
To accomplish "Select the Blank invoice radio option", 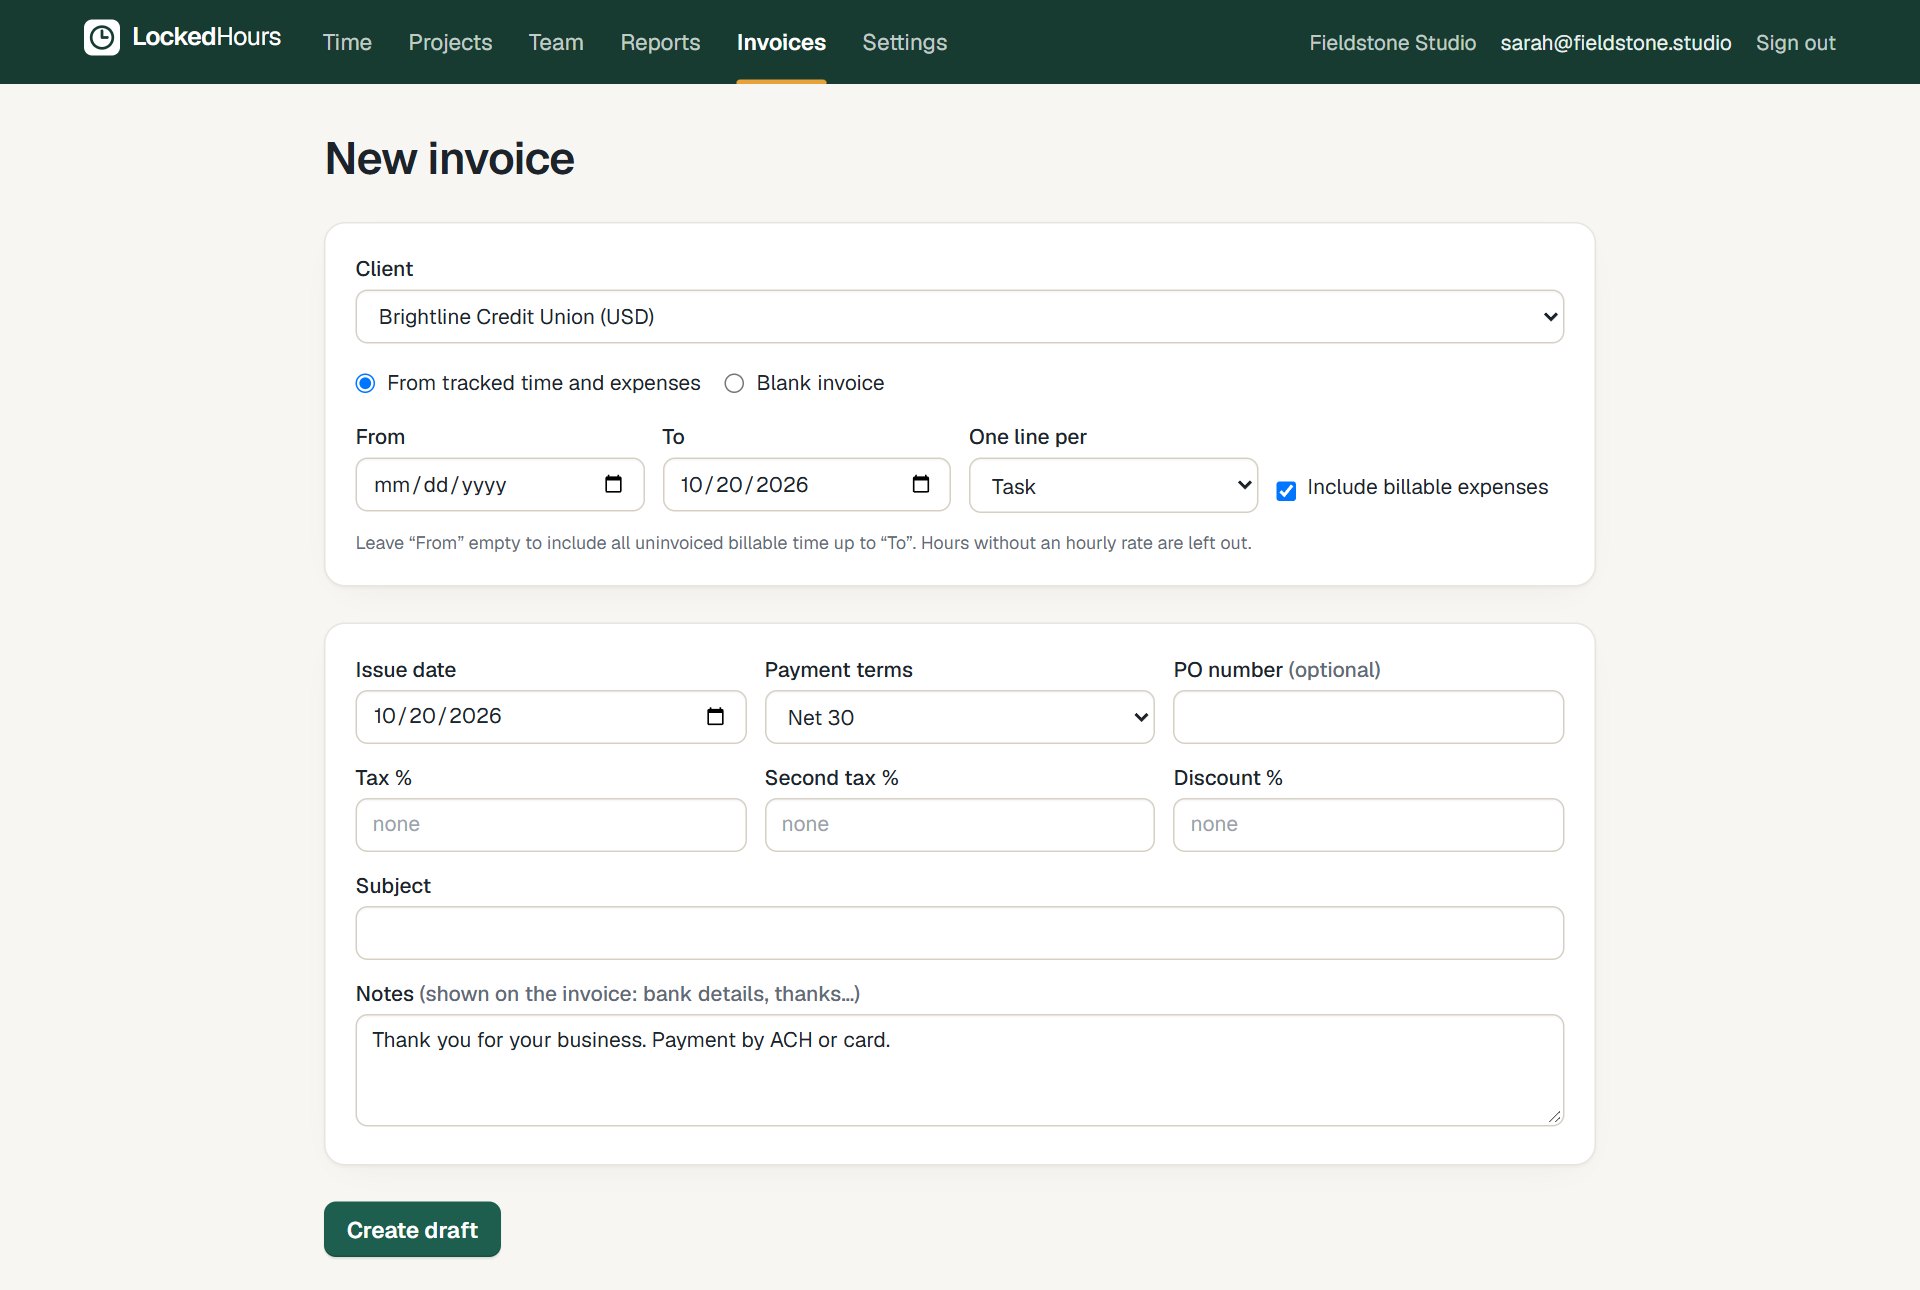I will click(734, 383).
